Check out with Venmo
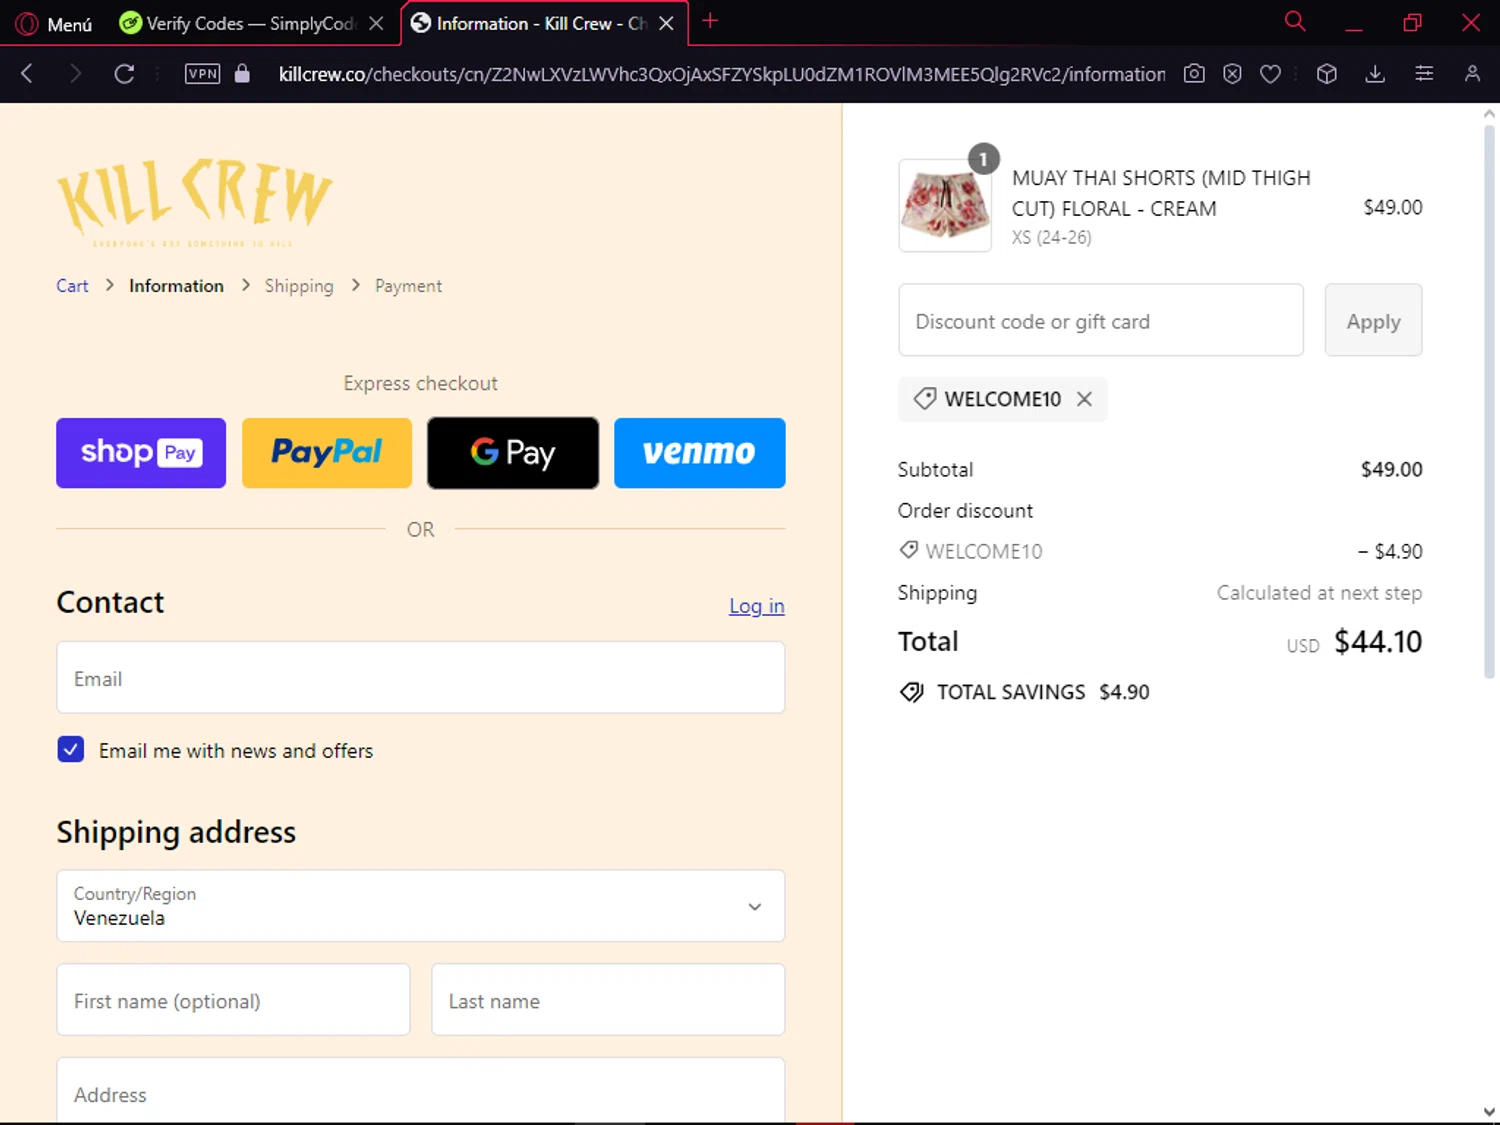This screenshot has height=1125, width=1500. [700, 453]
